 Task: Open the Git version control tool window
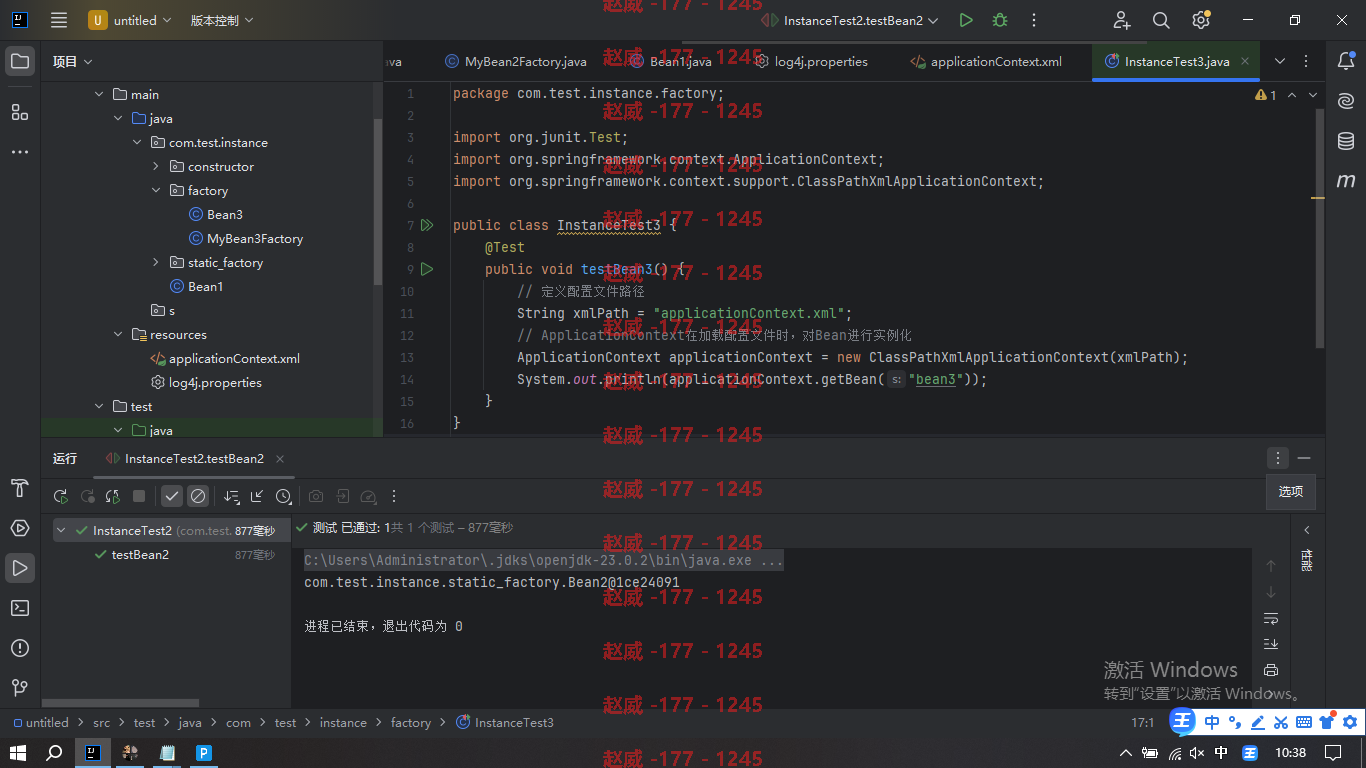tap(20, 688)
